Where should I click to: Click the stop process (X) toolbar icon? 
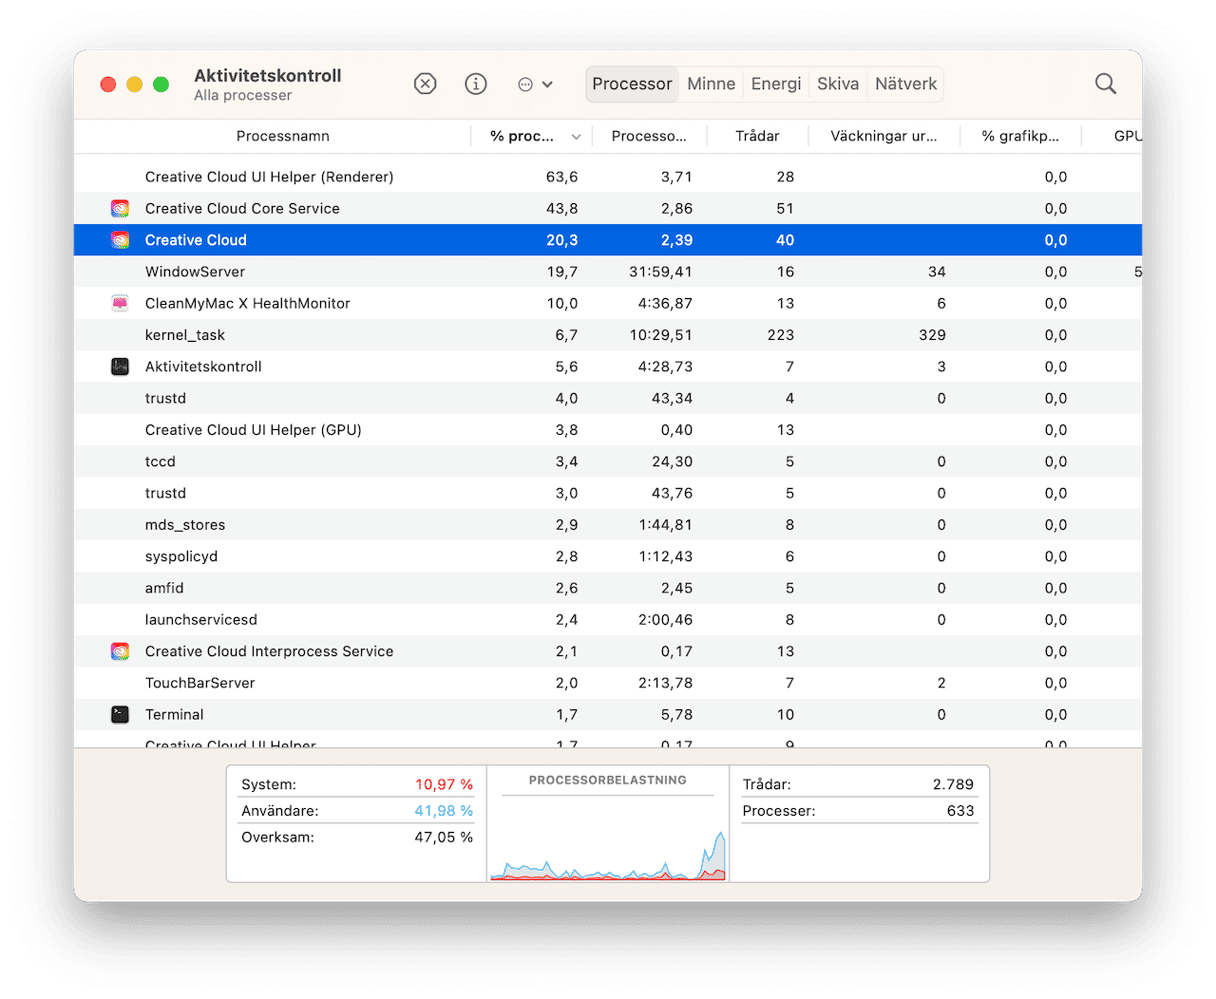[x=425, y=84]
